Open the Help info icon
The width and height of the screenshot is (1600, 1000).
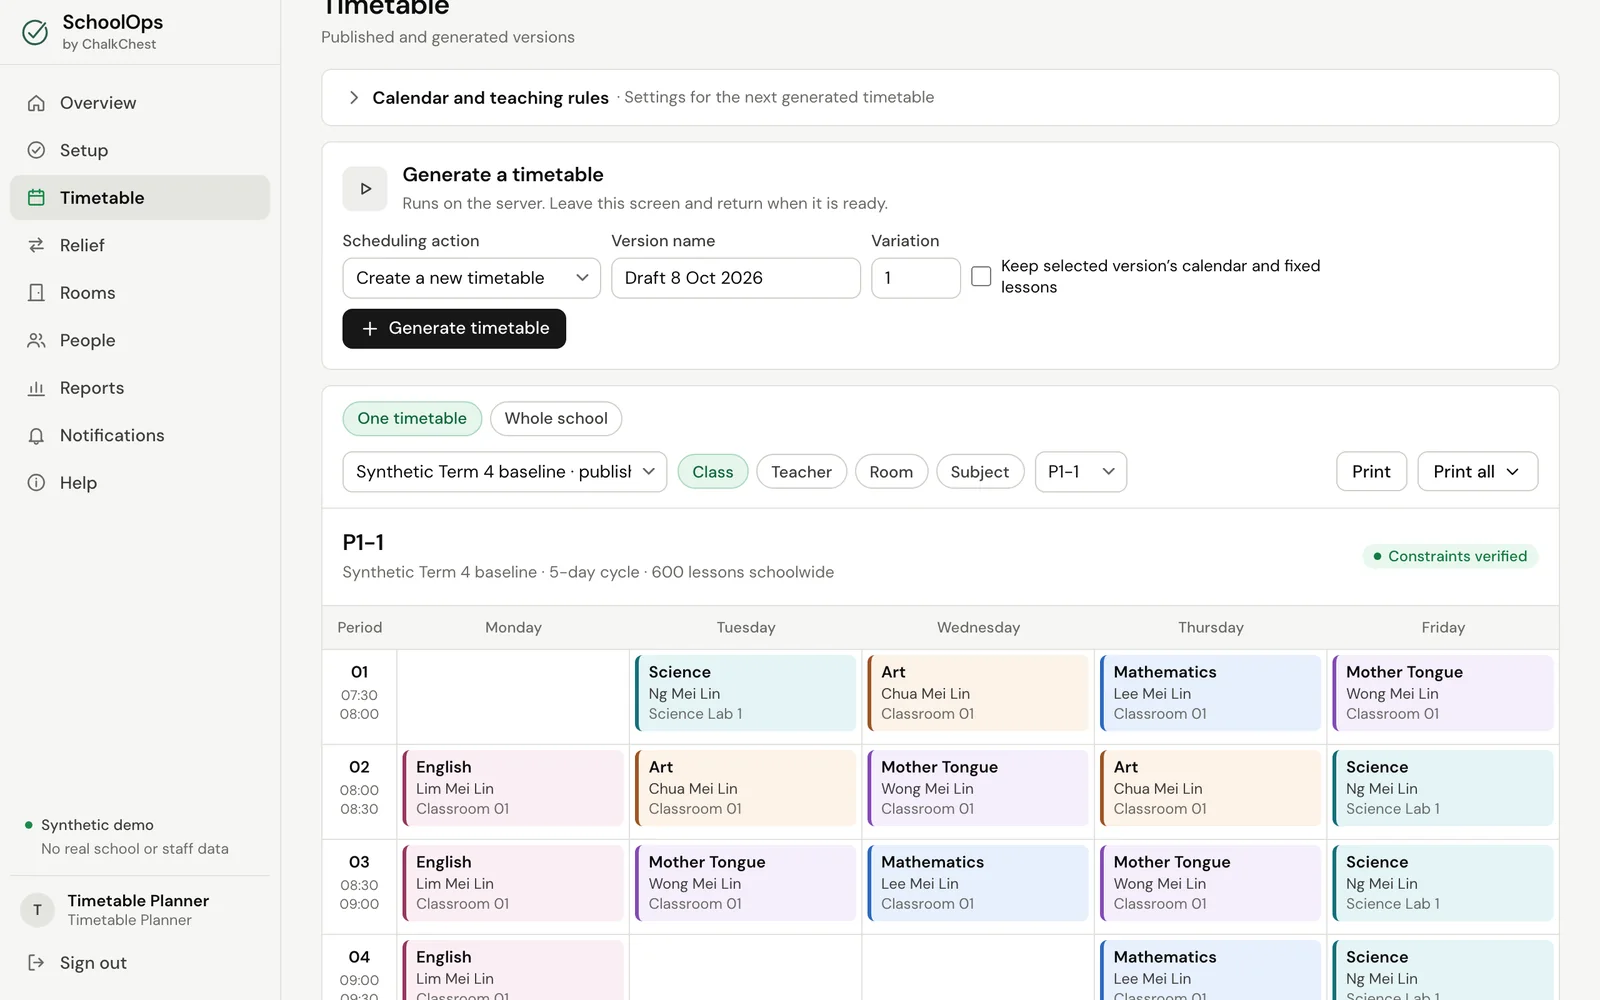point(36,483)
